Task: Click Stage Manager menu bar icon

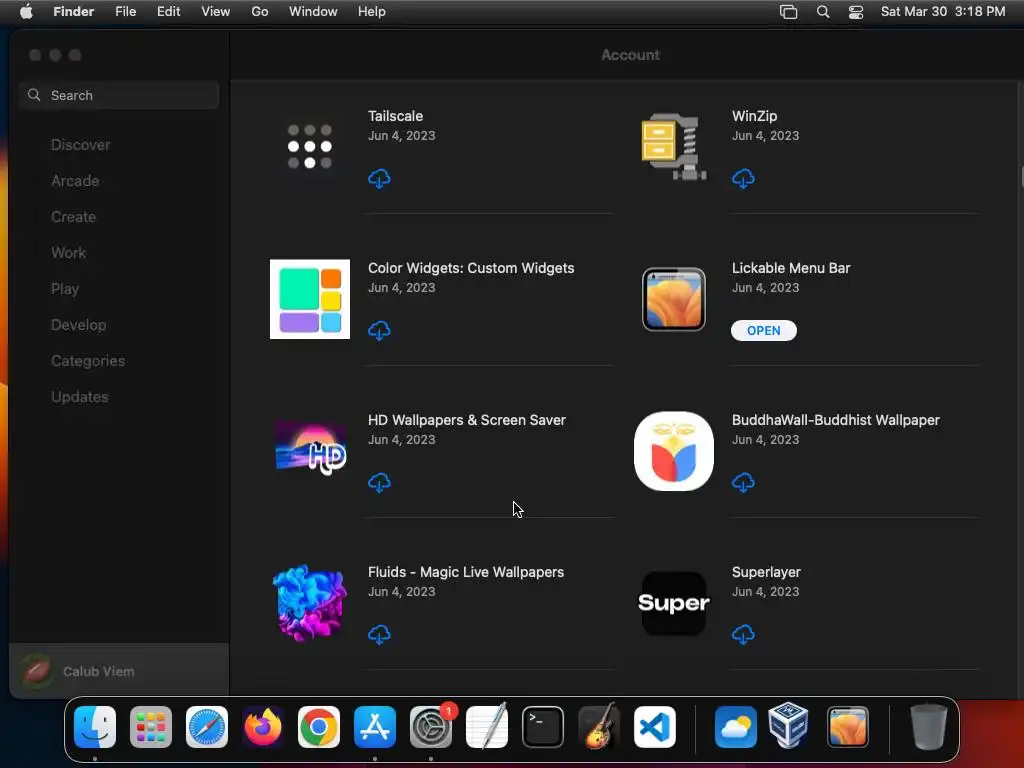Action: point(789,12)
